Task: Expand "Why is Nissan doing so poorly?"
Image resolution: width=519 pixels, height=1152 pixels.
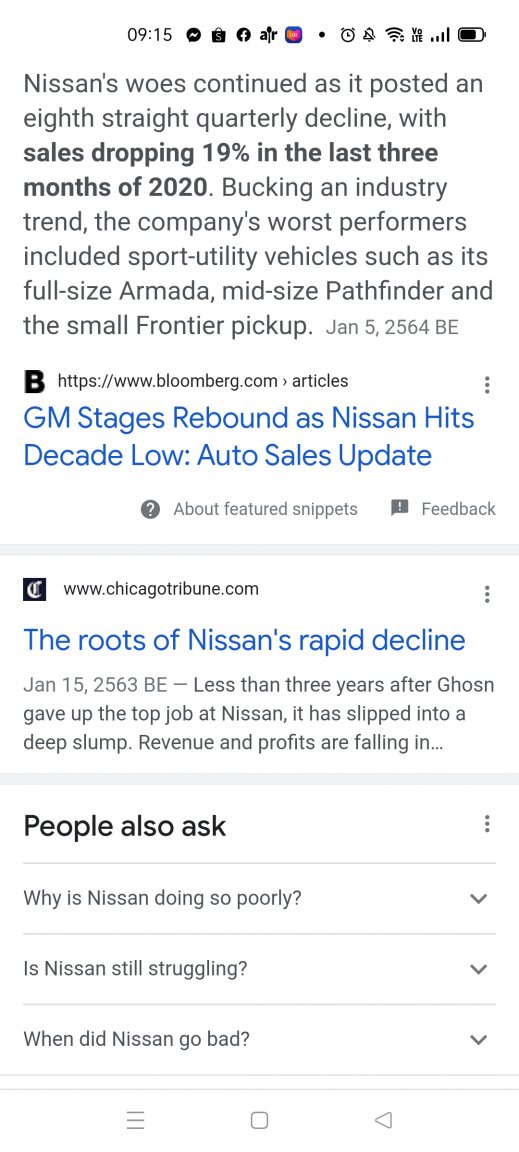Action: 260,898
